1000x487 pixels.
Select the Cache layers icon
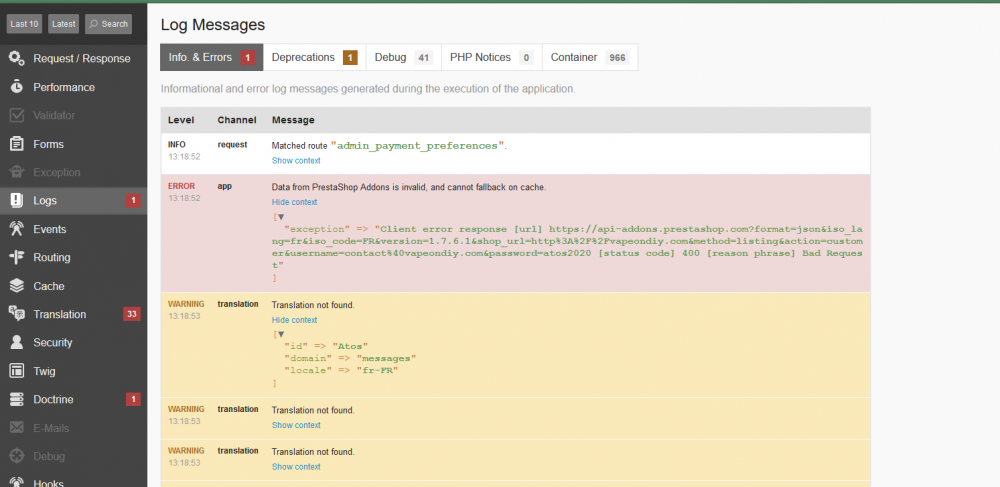tap(17, 286)
